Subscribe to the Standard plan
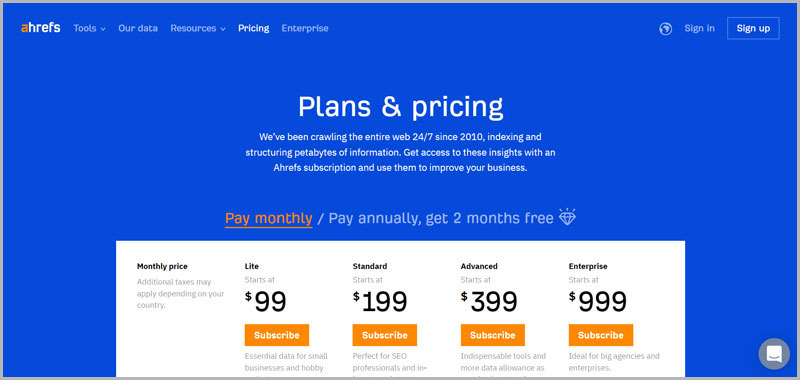Viewport: 800px width, 380px height. click(x=385, y=335)
